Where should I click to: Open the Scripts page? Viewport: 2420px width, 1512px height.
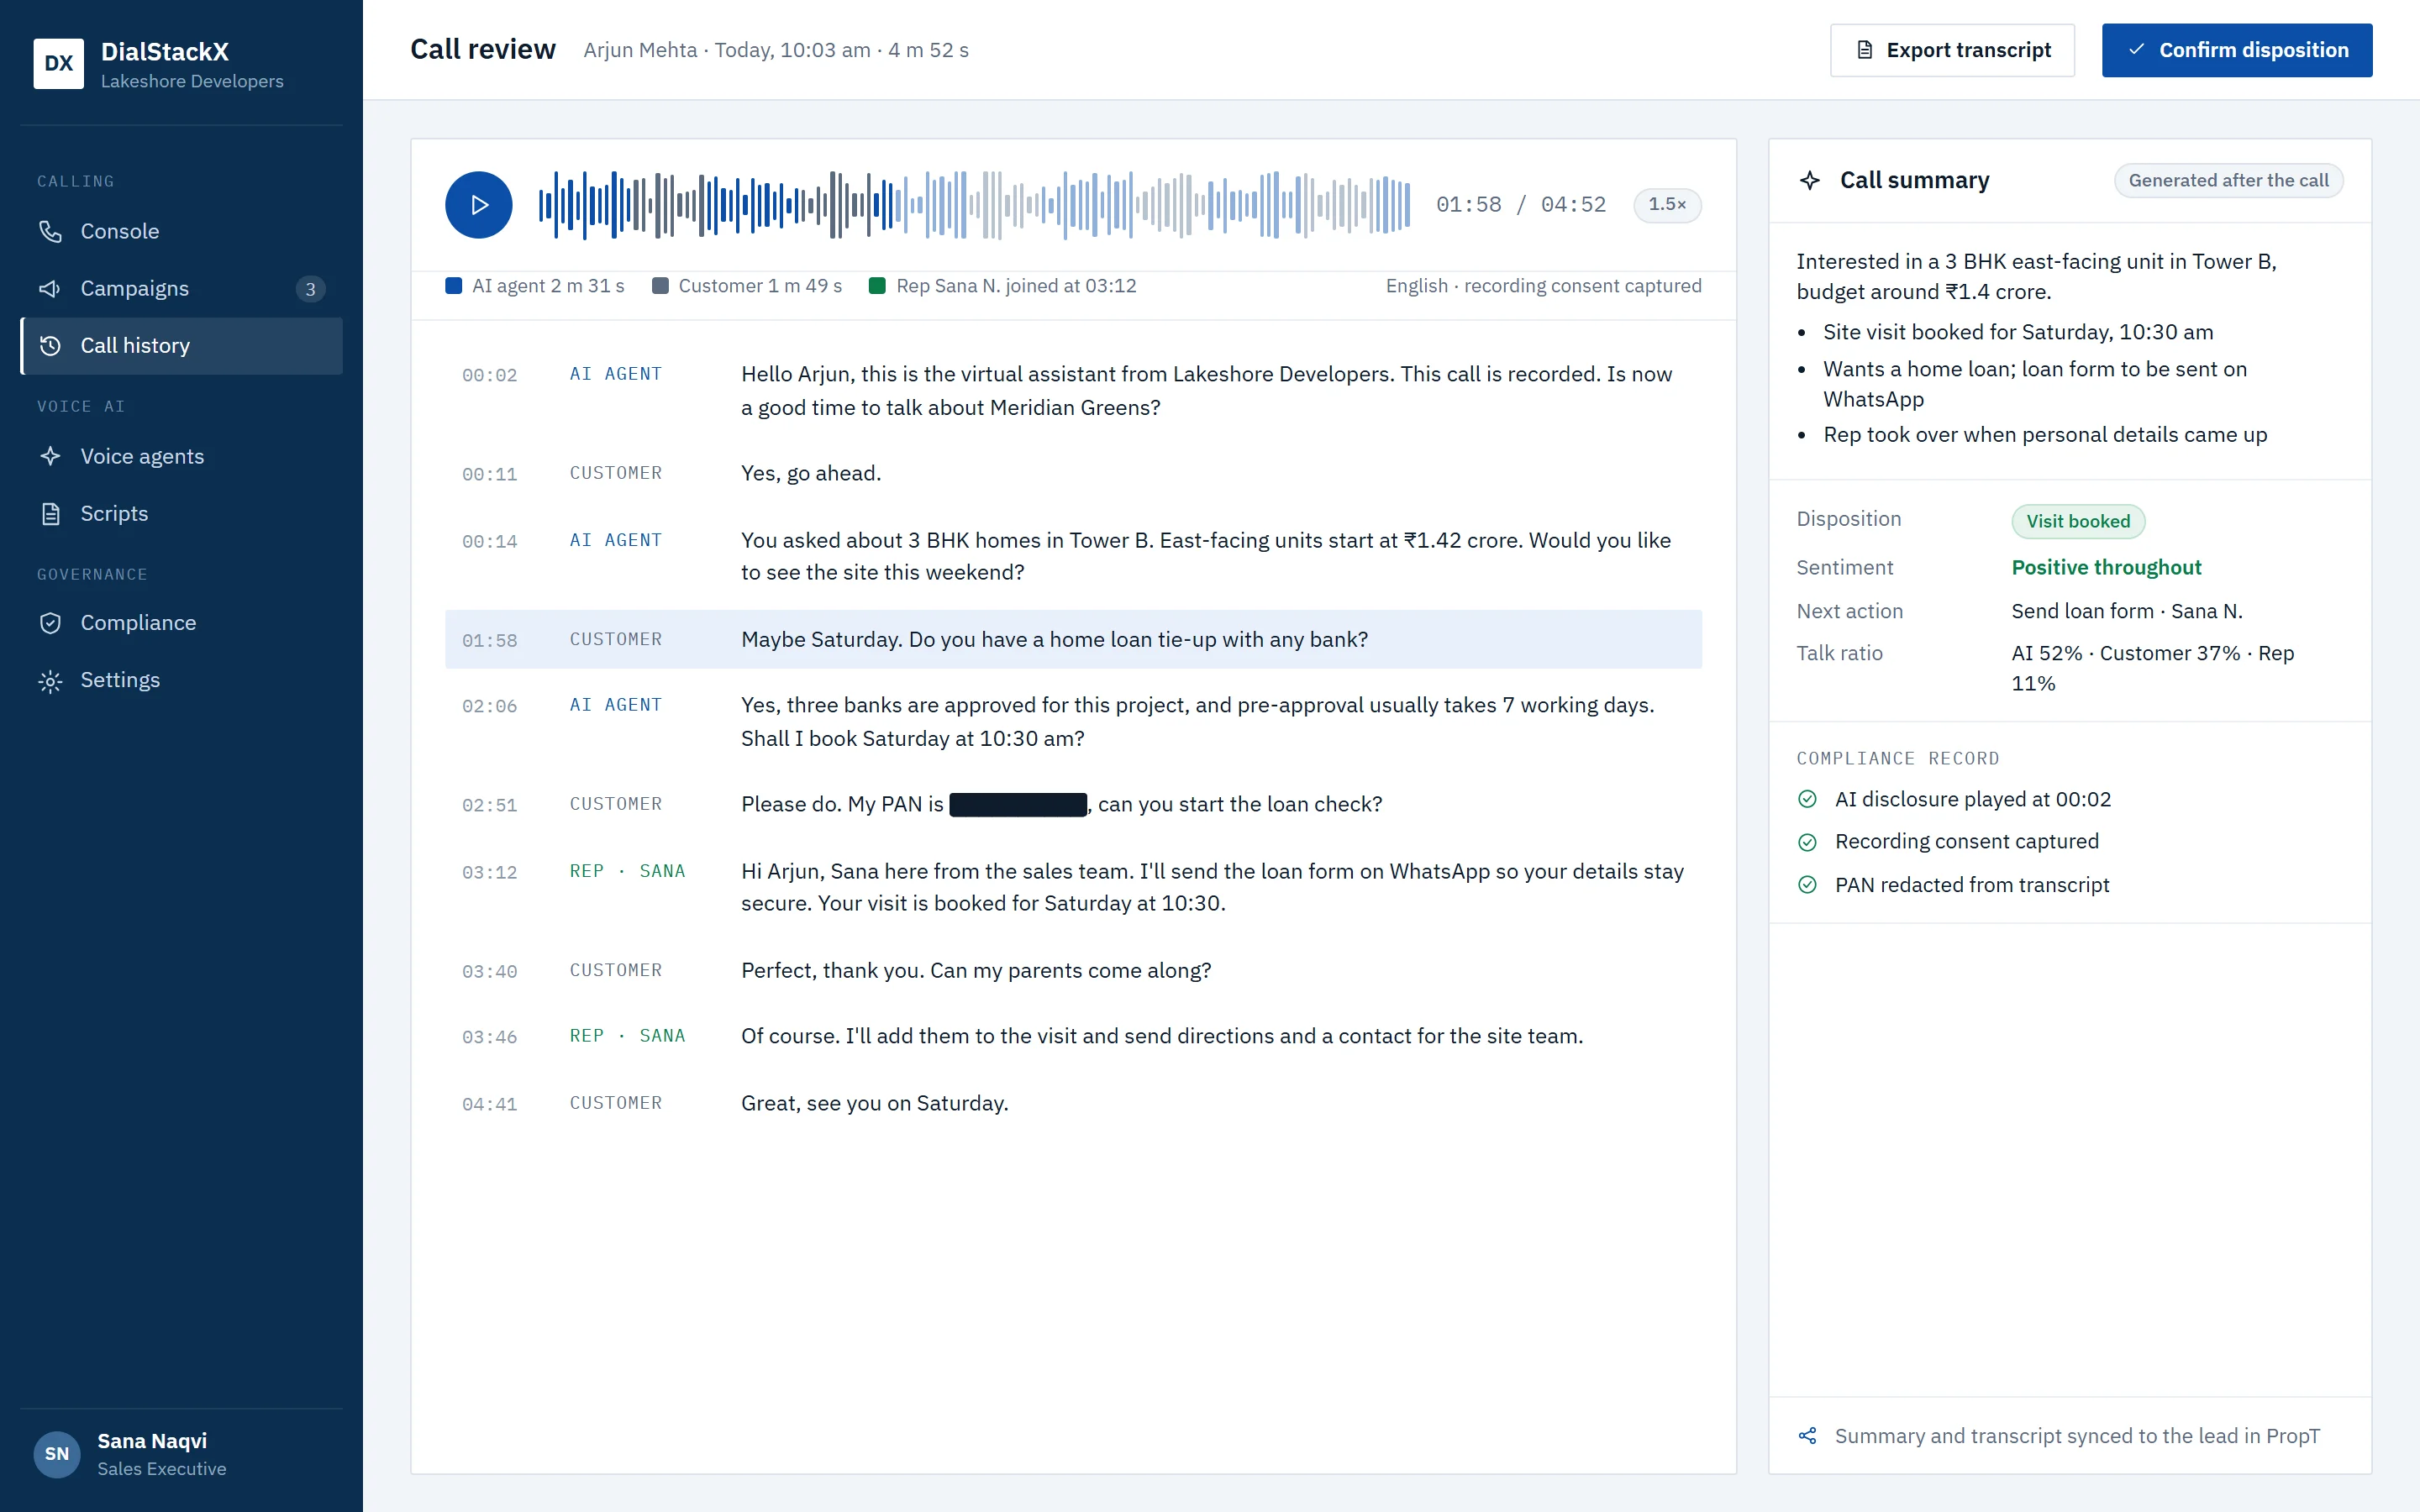181,513
